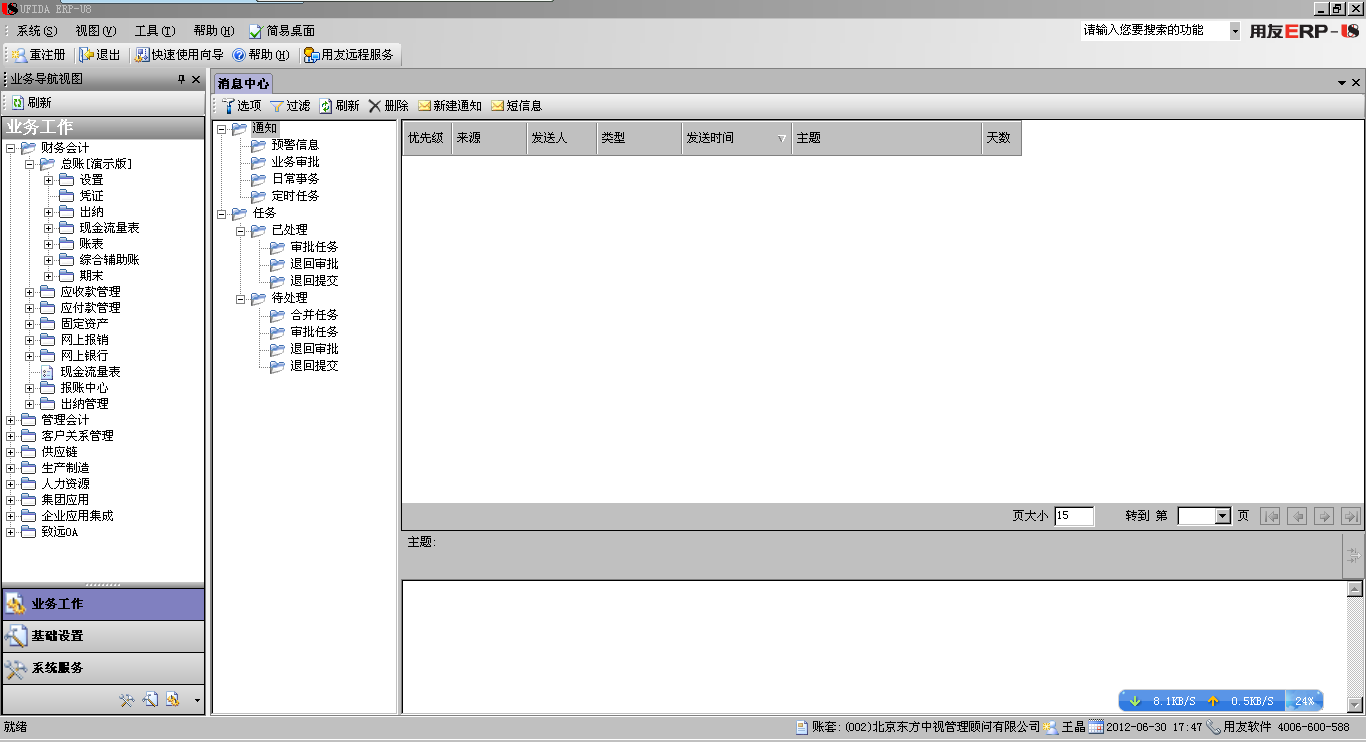Select 网上银行 in navigation tree
The image size is (1366, 742).
coord(84,356)
